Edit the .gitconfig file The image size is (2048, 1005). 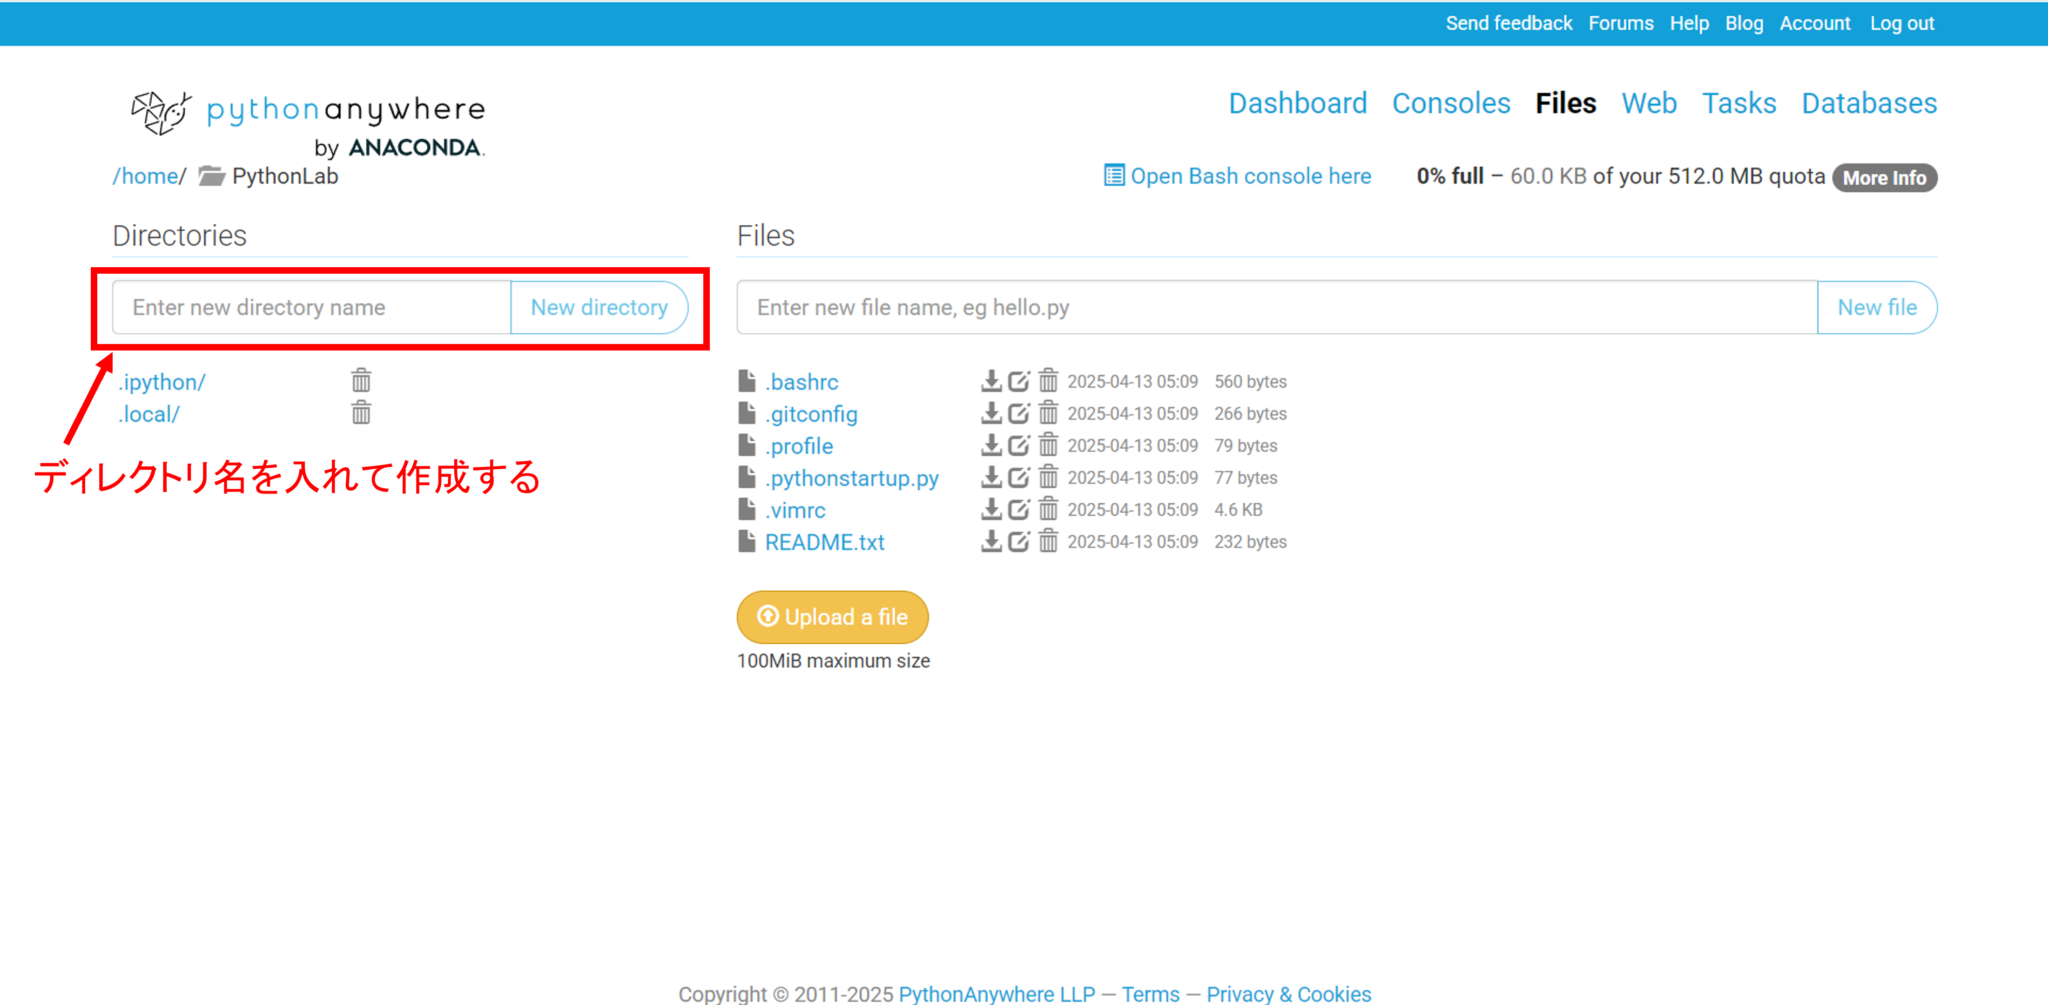click(1018, 413)
